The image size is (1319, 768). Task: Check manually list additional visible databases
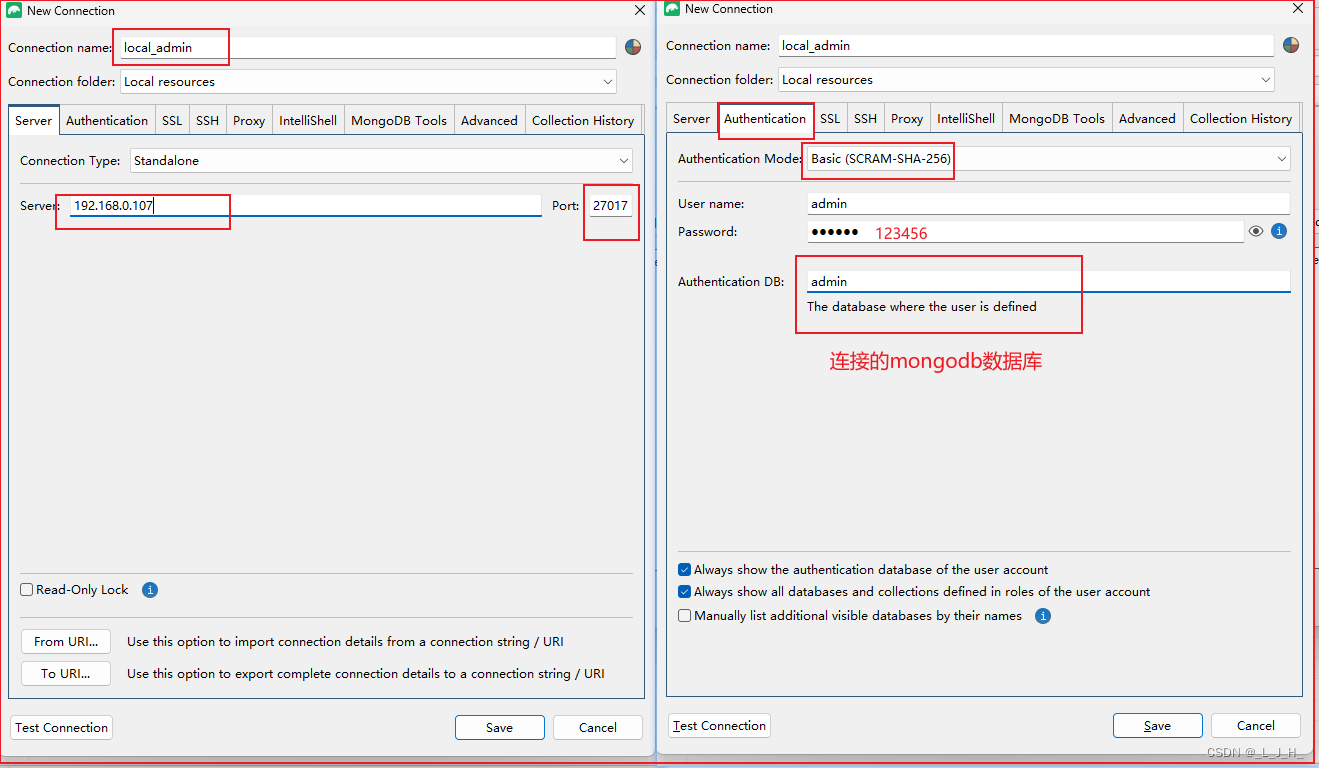pos(685,616)
